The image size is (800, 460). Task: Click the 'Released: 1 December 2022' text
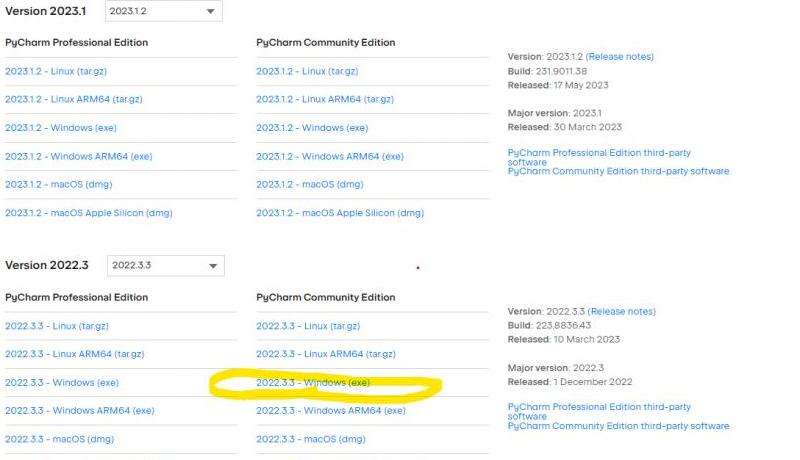coord(570,382)
